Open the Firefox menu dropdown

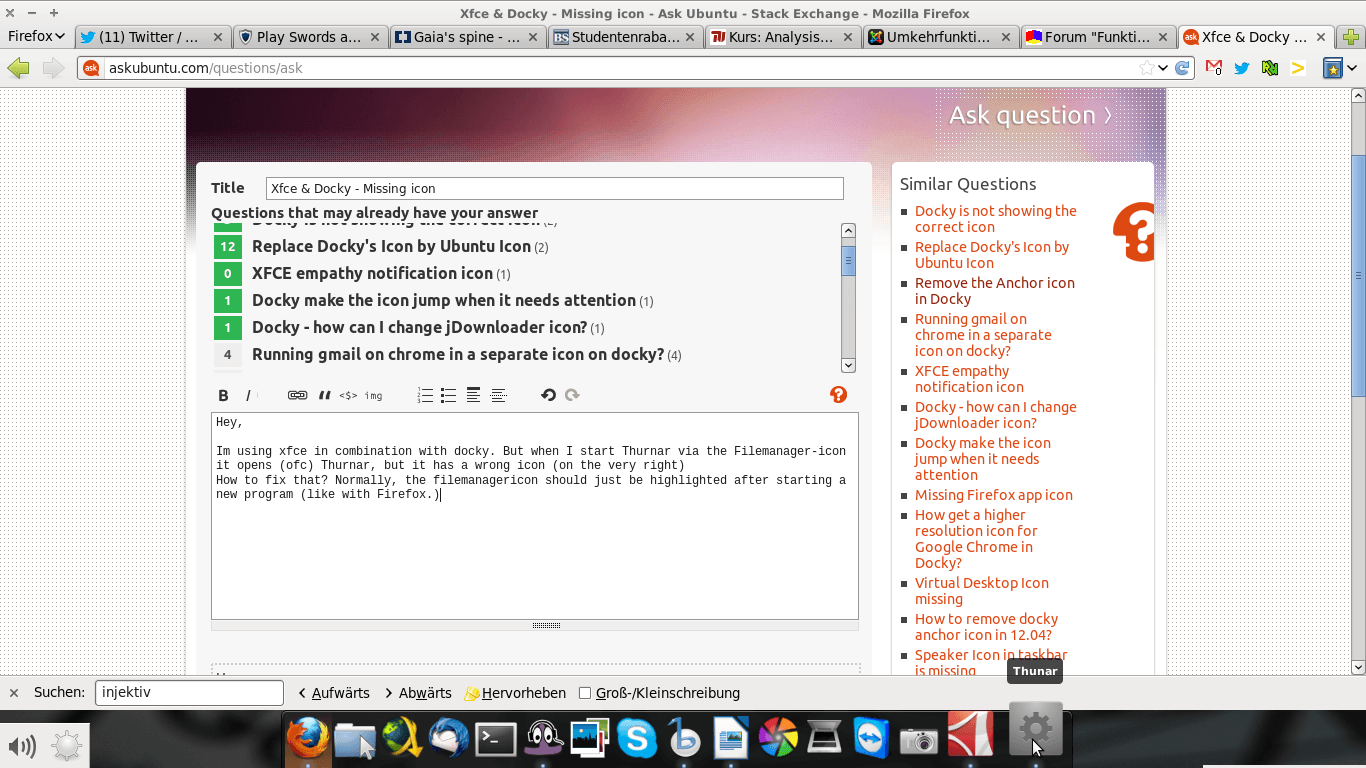coord(36,36)
